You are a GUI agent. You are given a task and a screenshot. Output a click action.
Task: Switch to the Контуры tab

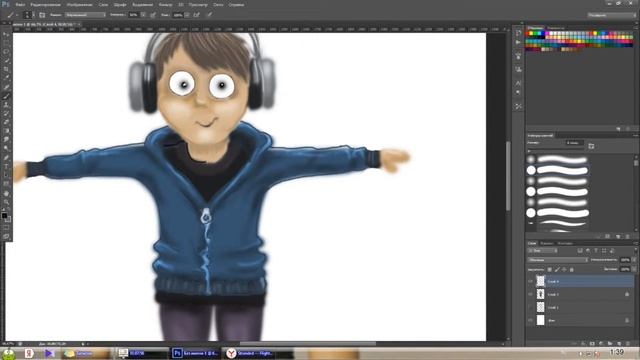[565, 243]
